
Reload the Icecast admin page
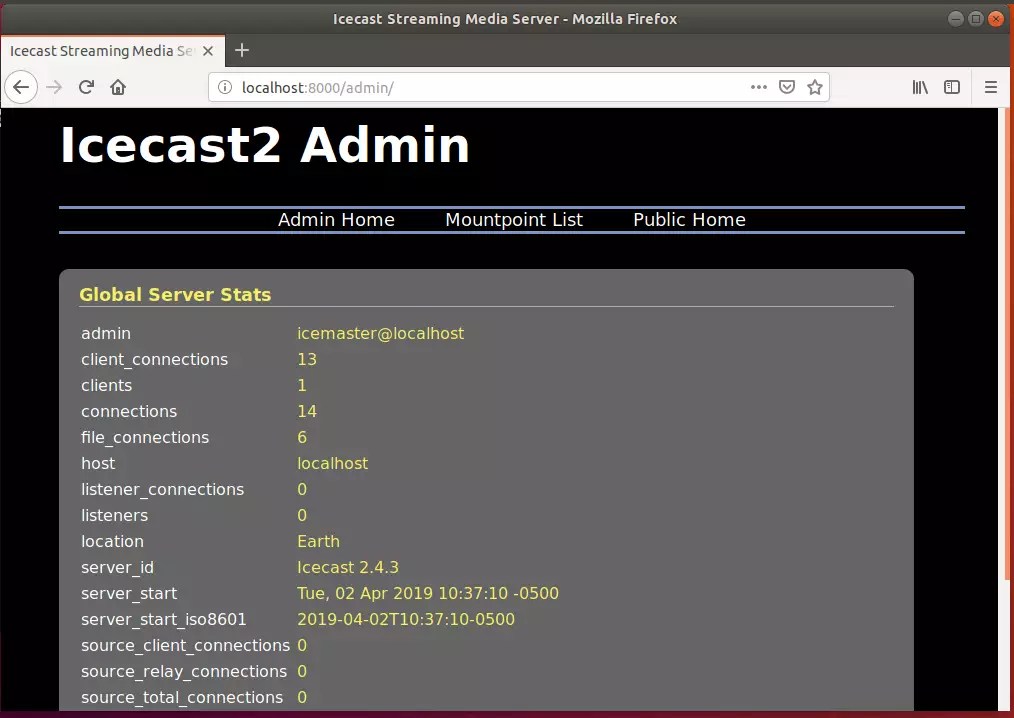tap(86, 87)
